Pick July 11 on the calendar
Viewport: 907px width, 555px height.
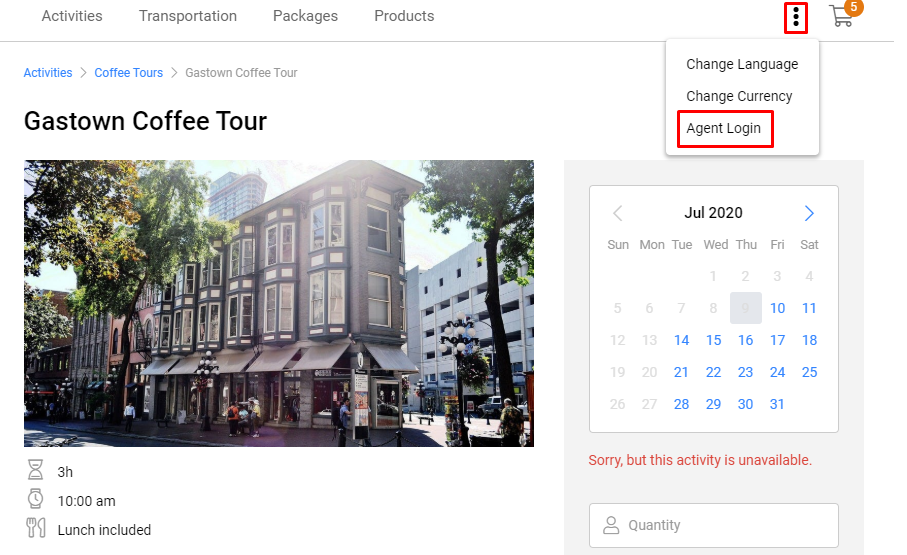click(809, 308)
